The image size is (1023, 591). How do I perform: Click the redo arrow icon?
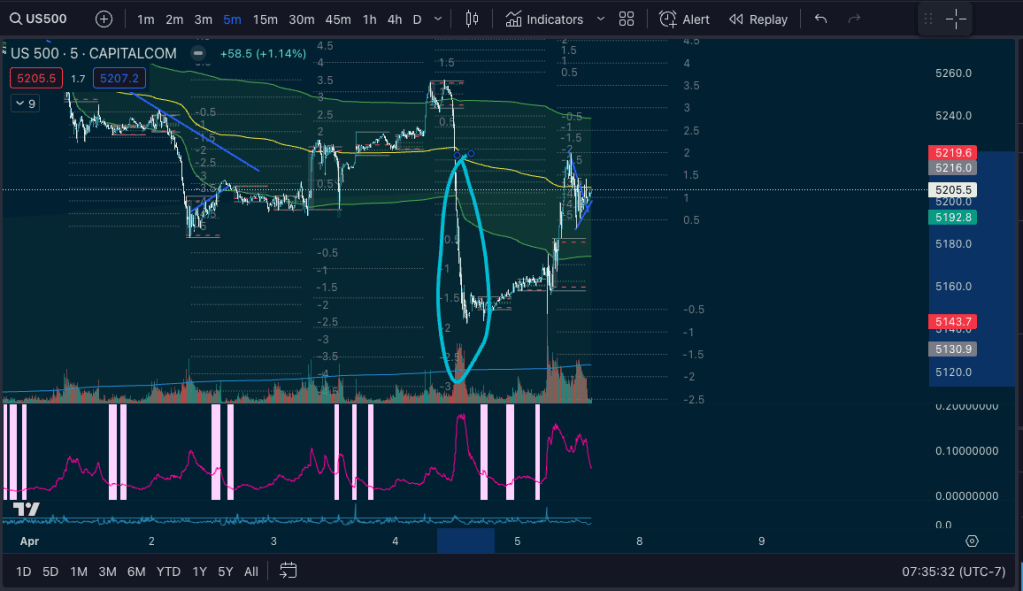[x=853, y=19]
